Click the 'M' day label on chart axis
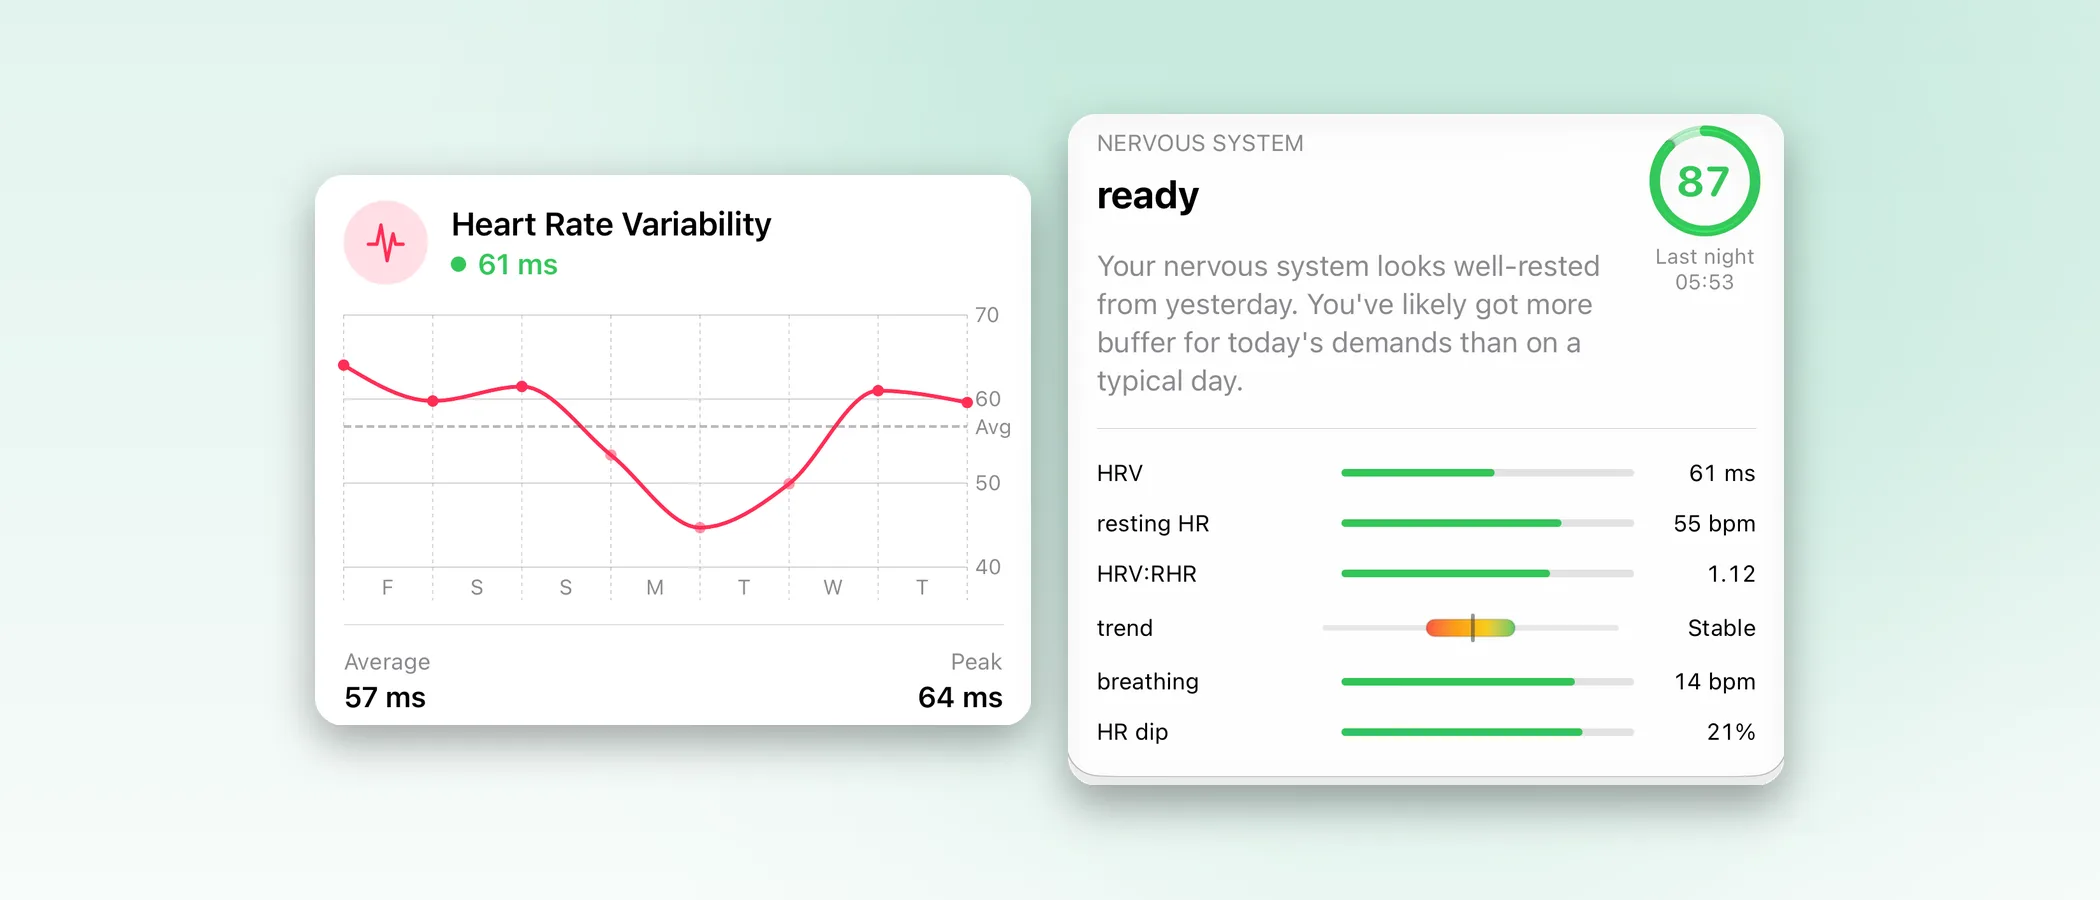 pyautogui.click(x=655, y=588)
